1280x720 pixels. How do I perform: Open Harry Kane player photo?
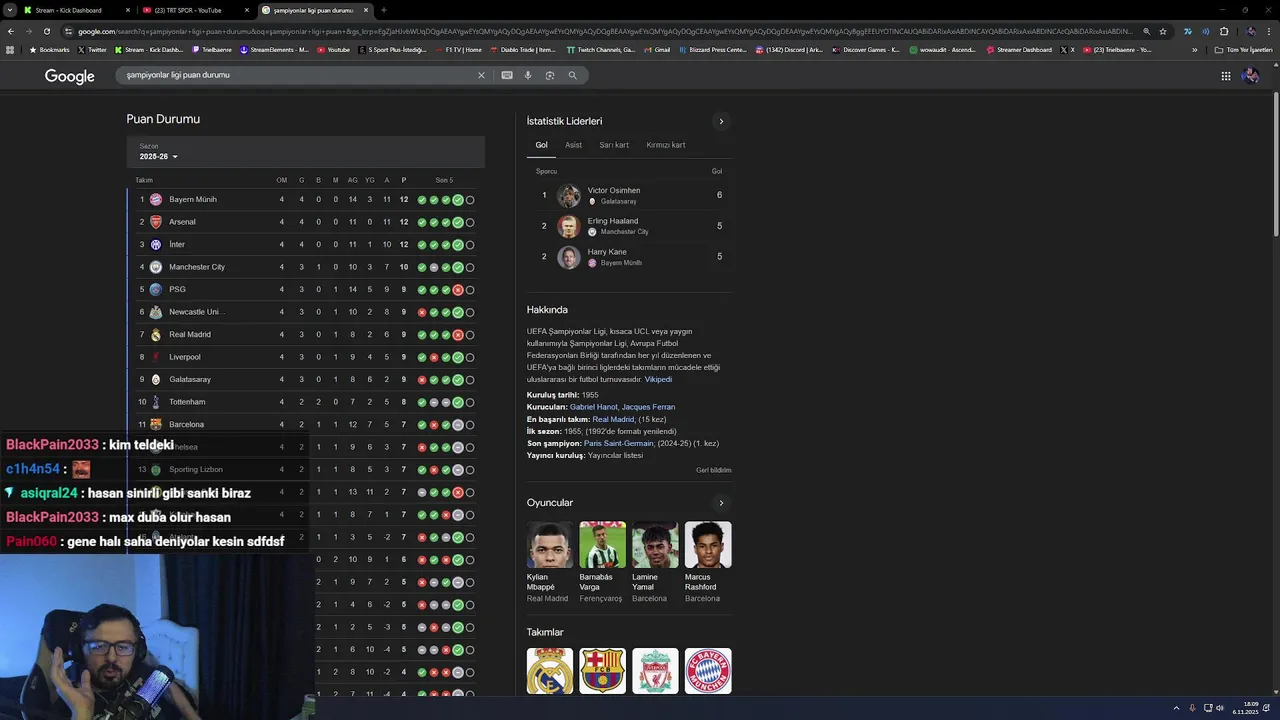(569, 257)
